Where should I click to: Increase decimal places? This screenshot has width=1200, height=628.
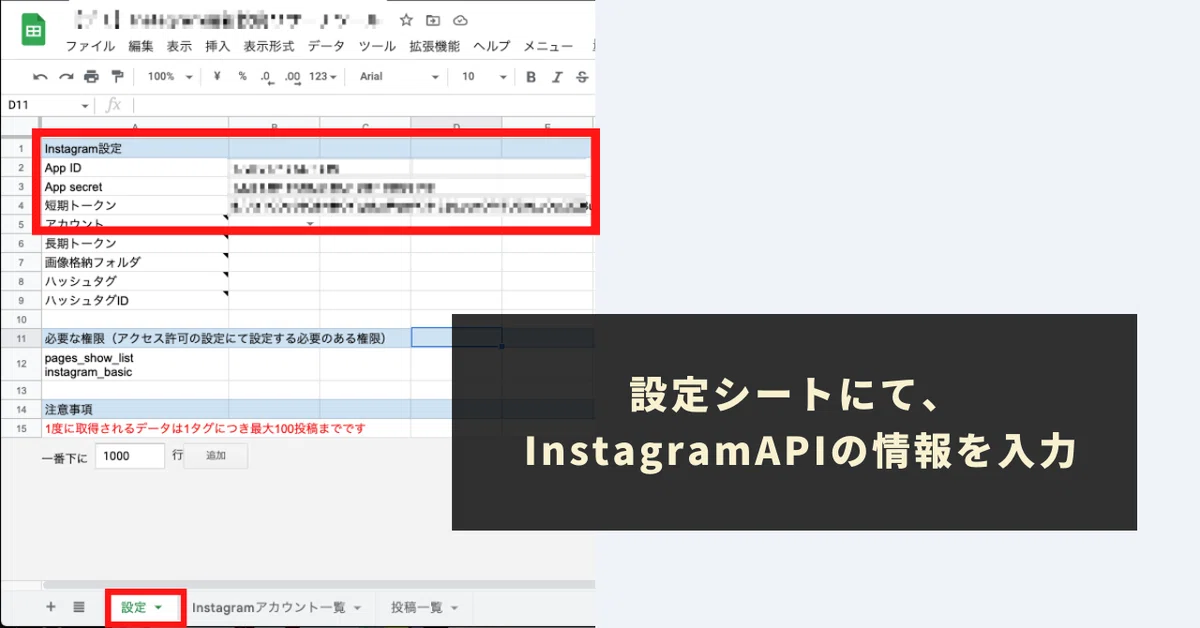pos(293,77)
